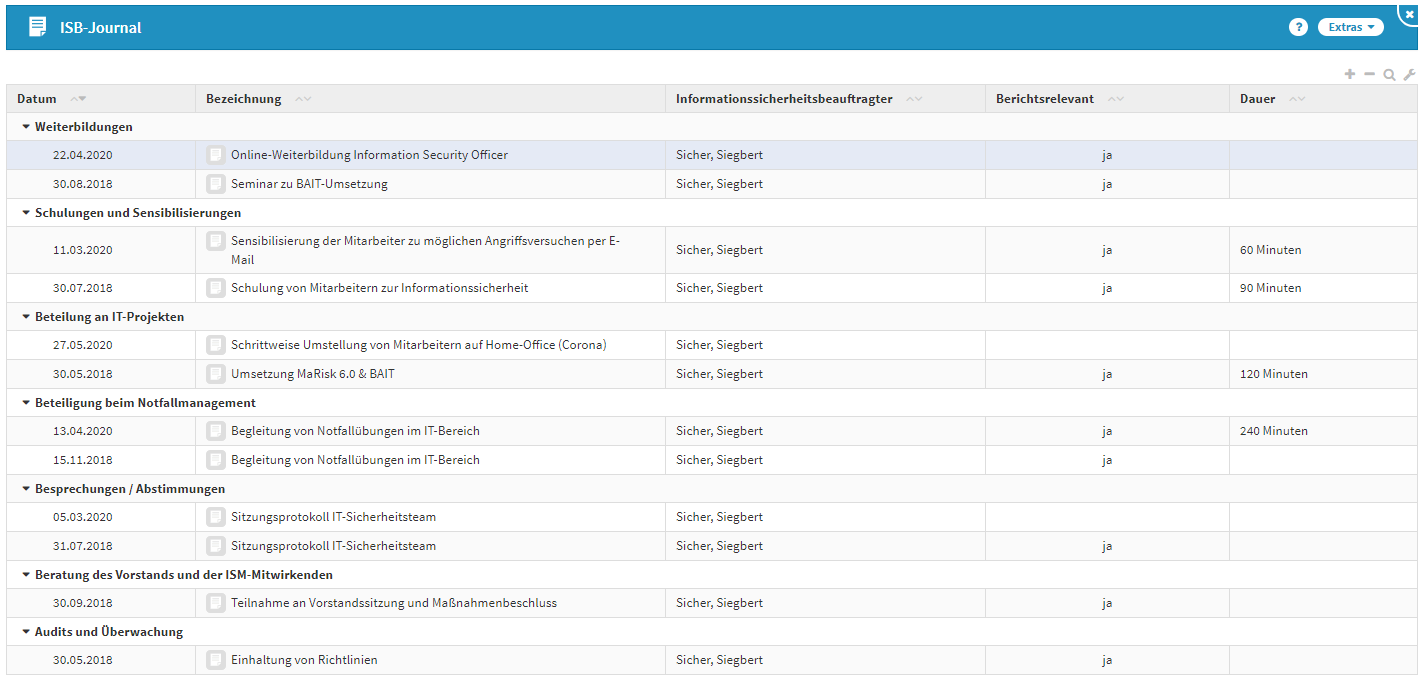
Task: Collapse the Weiterbildungen group
Action: point(26,127)
